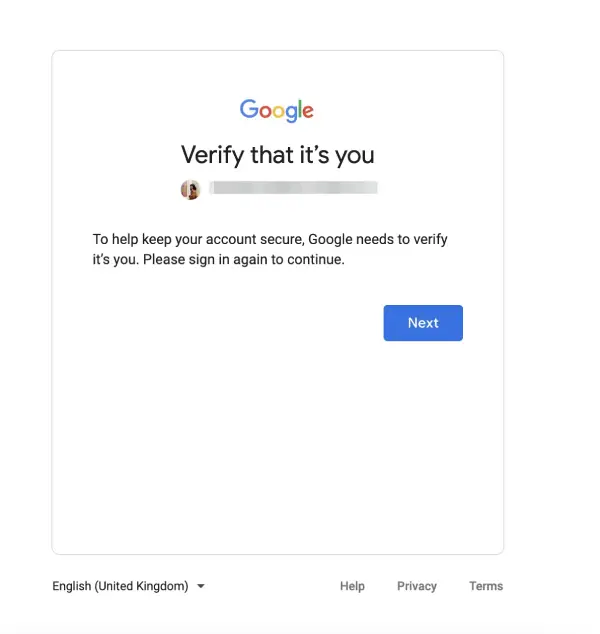600x634 pixels.
Task: Expand the English (United Kingdom) language dropdown
Action: (129, 586)
